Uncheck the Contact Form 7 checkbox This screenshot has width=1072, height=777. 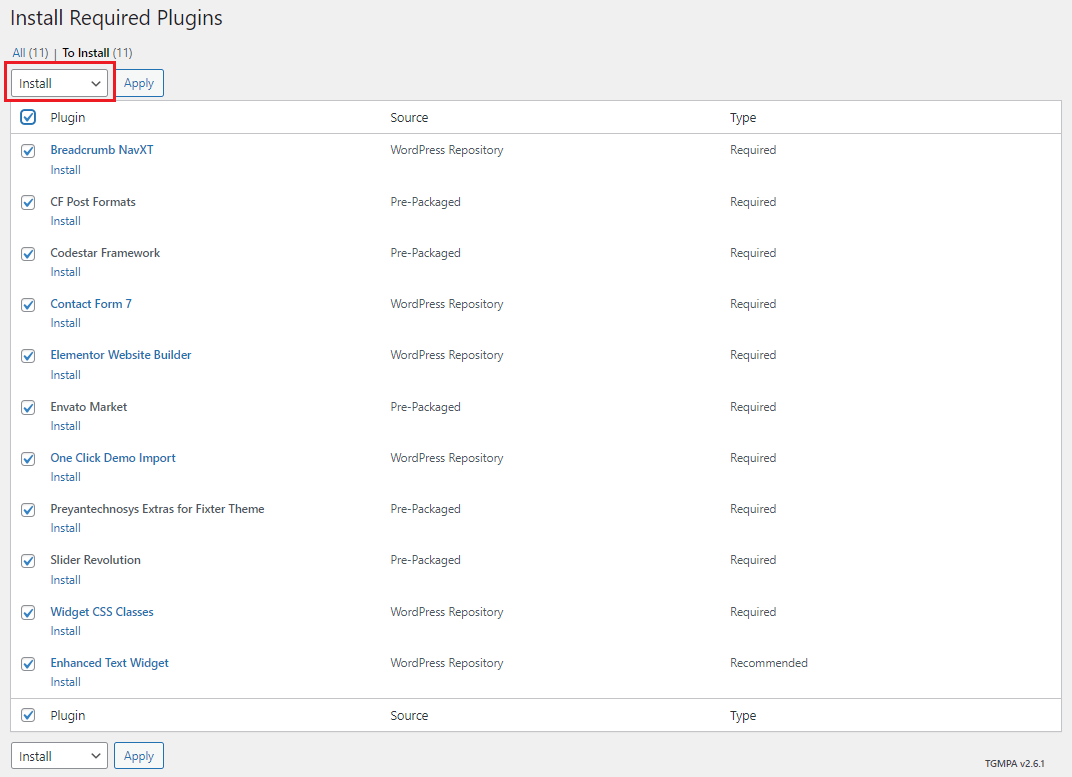point(28,305)
